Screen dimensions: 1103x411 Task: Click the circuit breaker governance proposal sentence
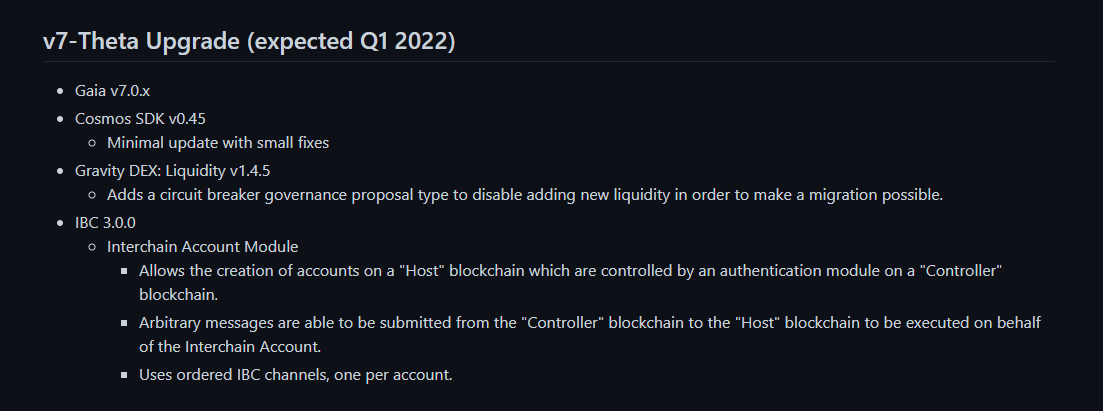525,195
